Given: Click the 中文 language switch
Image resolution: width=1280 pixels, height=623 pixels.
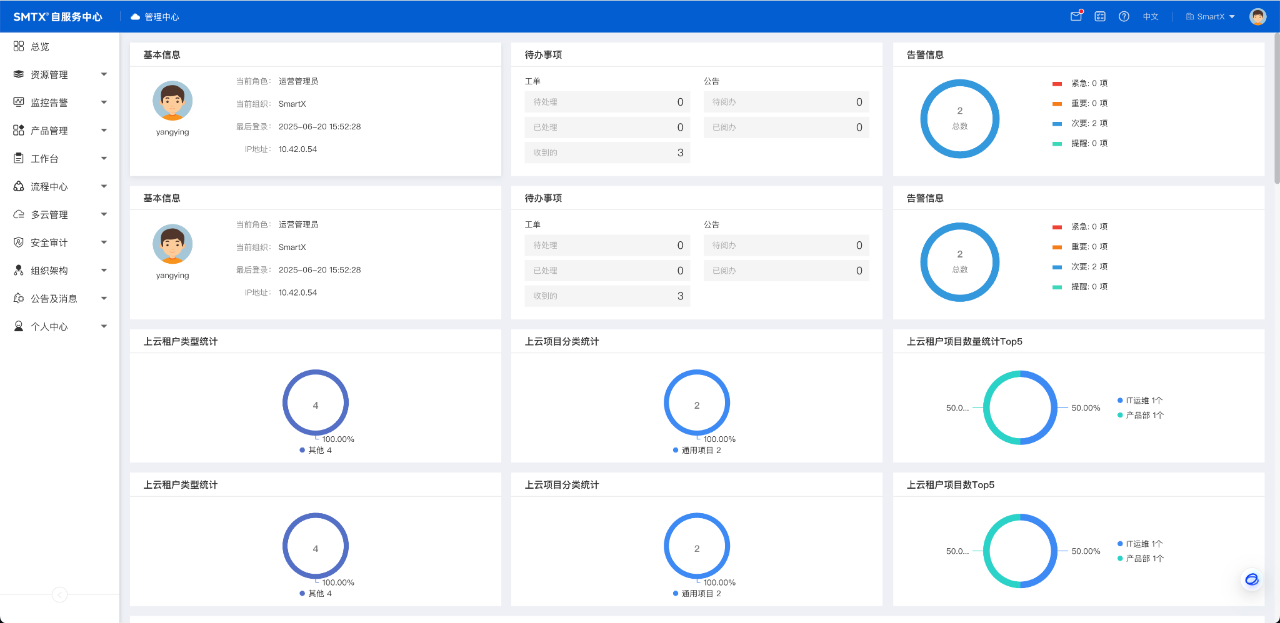Looking at the screenshot, I should click(x=1151, y=16).
